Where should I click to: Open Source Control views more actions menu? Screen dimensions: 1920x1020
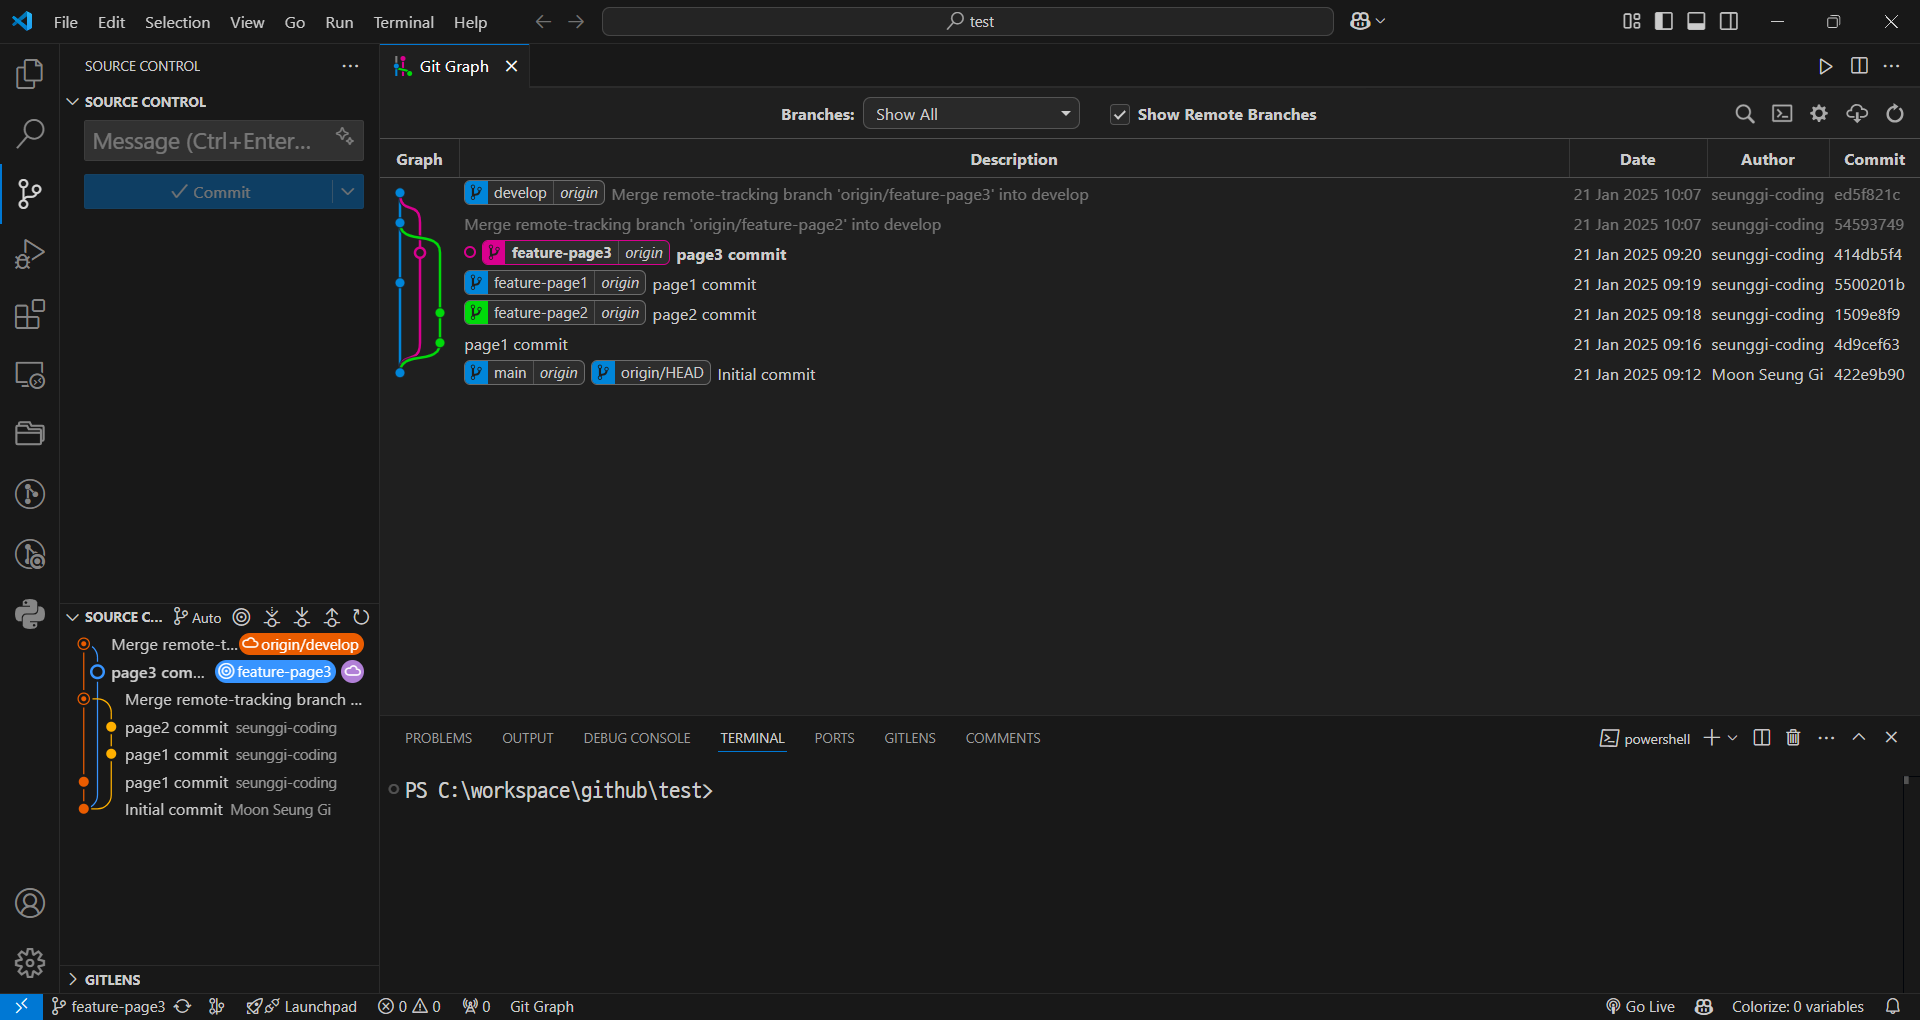coord(350,66)
